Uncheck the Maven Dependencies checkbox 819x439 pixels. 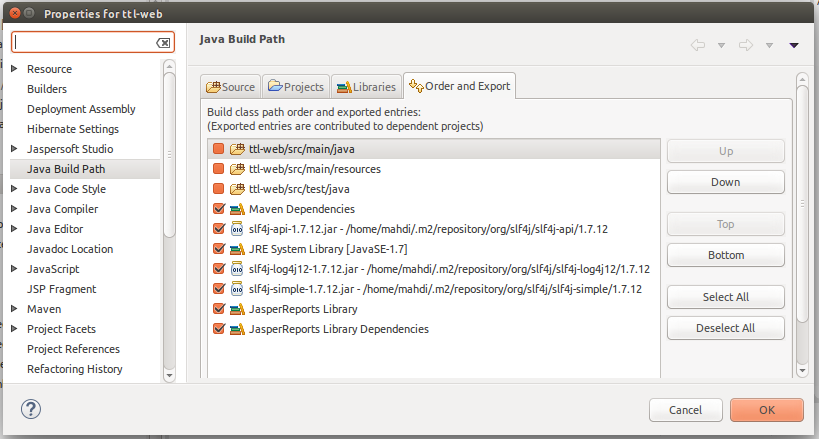point(218,209)
